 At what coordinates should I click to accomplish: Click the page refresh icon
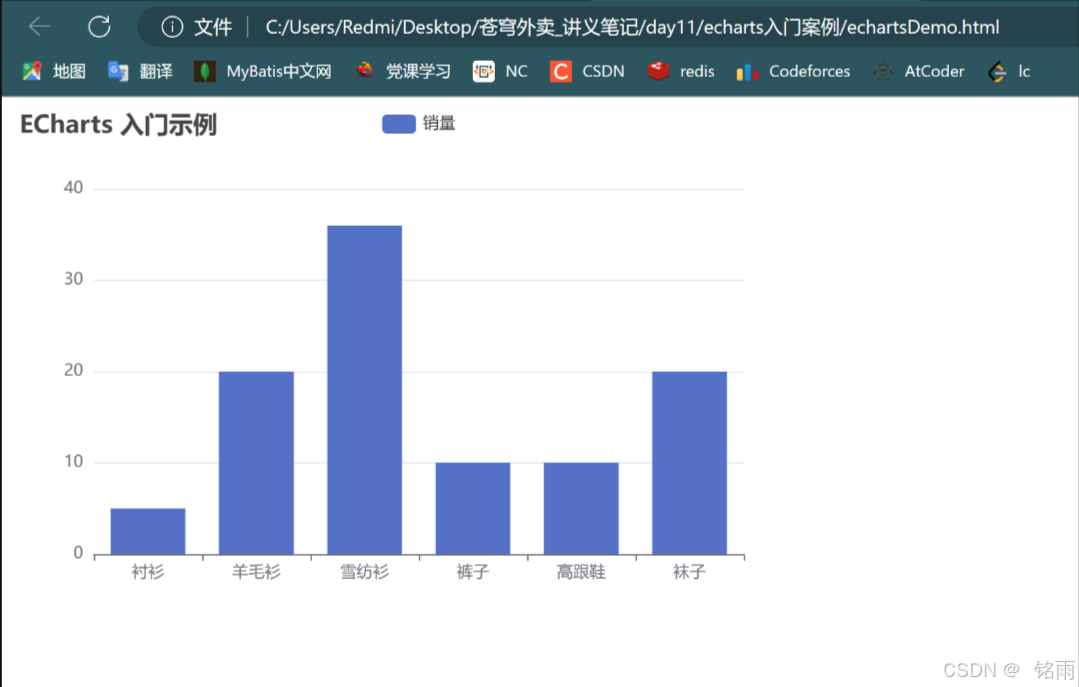[x=98, y=27]
